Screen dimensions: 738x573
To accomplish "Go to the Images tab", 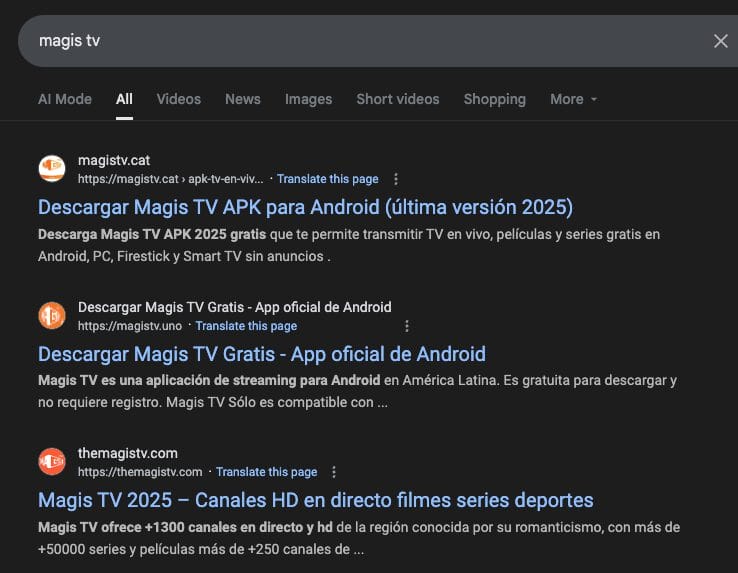I will [x=308, y=99].
